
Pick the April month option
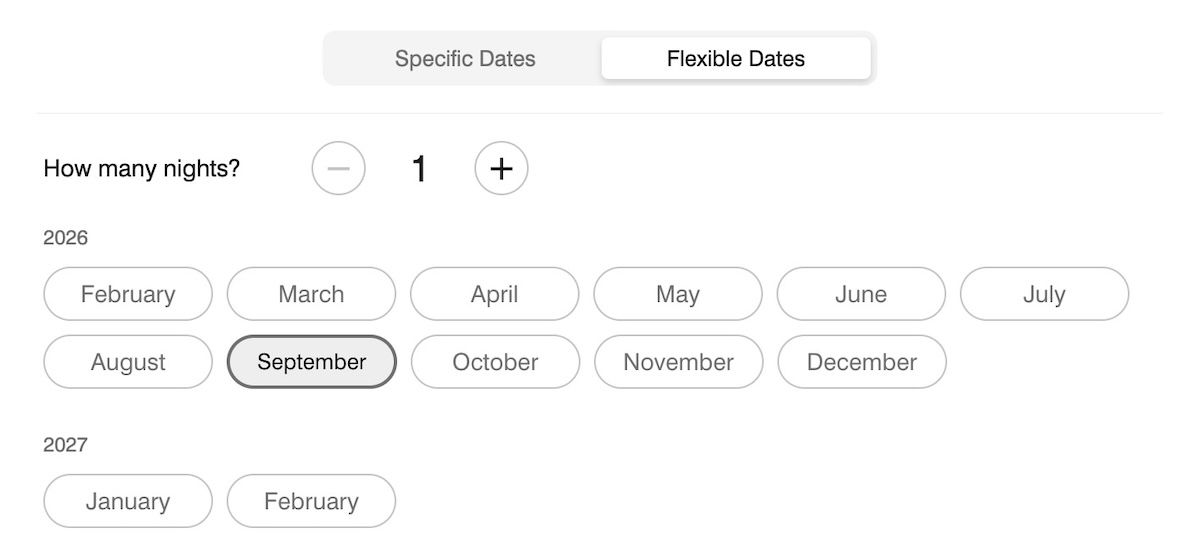(495, 294)
